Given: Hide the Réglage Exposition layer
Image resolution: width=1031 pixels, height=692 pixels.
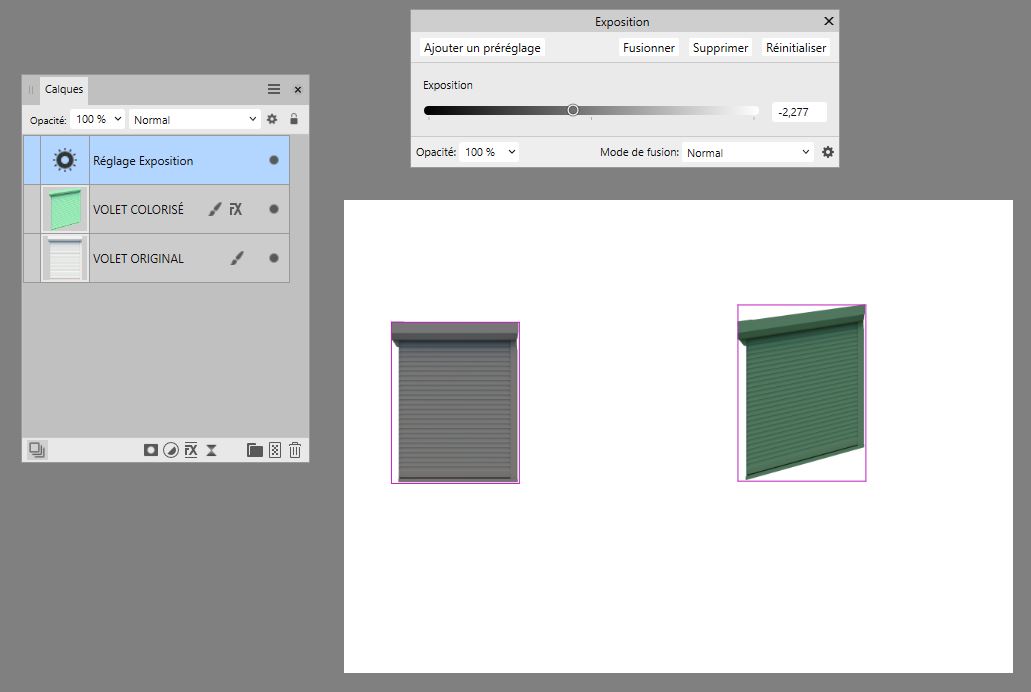Looking at the screenshot, I should 274,160.
